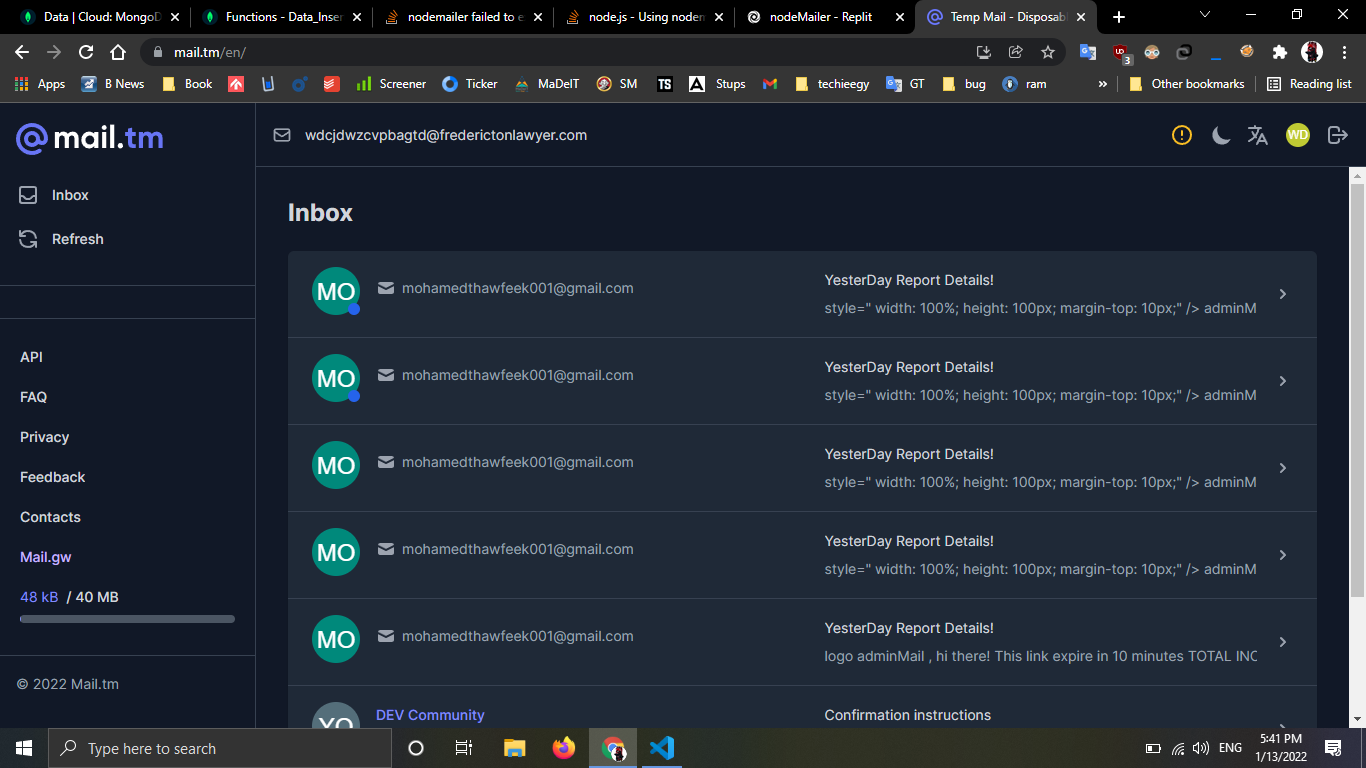Expand the second email using its chevron
Viewport: 1366px width, 768px height.
tap(1283, 381)
